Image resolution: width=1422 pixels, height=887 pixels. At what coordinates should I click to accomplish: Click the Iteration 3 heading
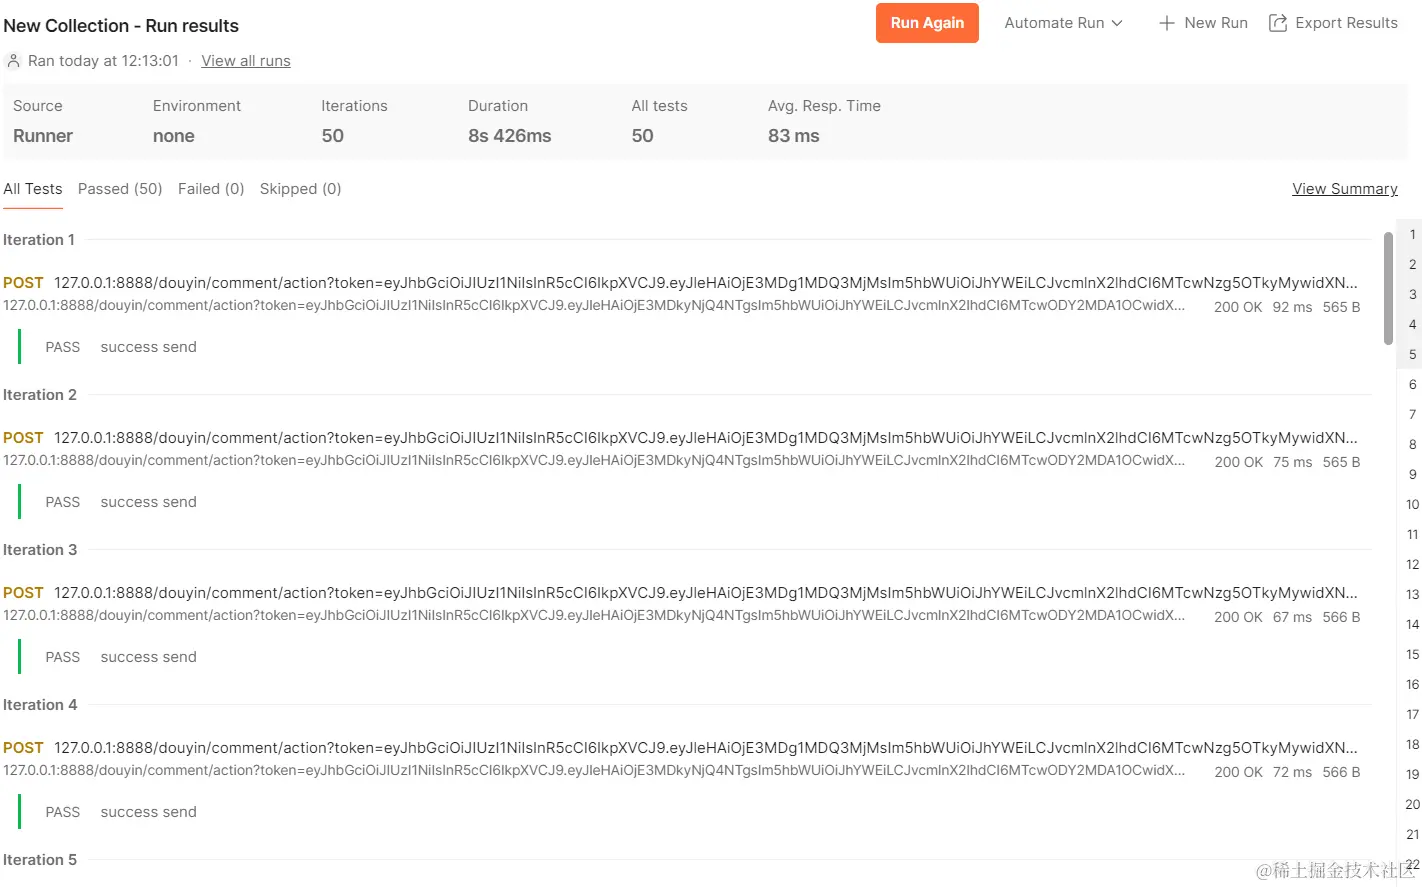(40, 550)
